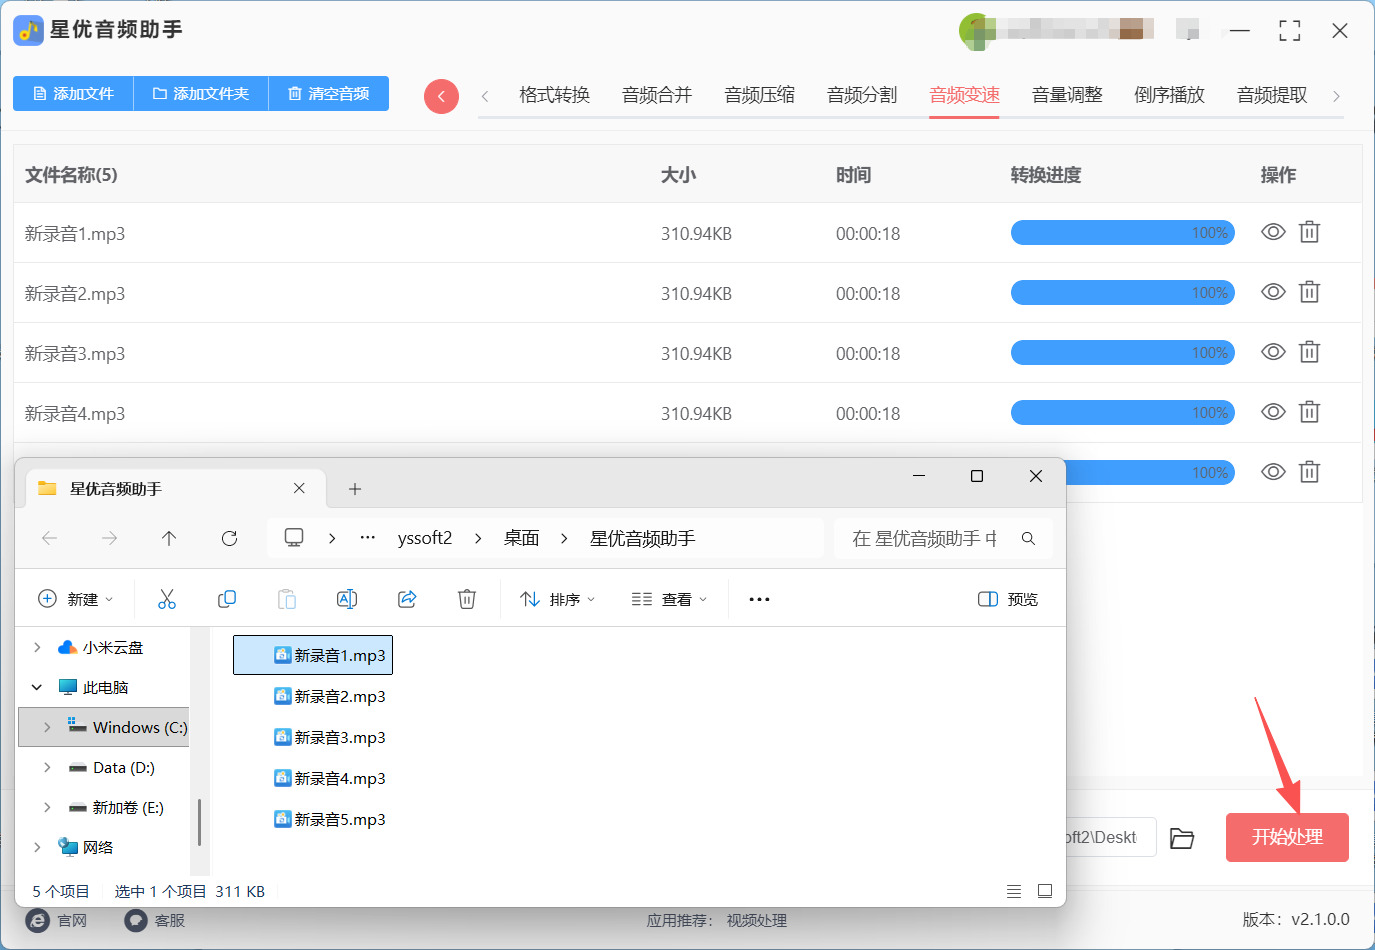Image resolution: width=1375 pixels, height=950 pixels.
Task: Click the Share icon in Explorer toolbar
Action: [x=407, y=599]
